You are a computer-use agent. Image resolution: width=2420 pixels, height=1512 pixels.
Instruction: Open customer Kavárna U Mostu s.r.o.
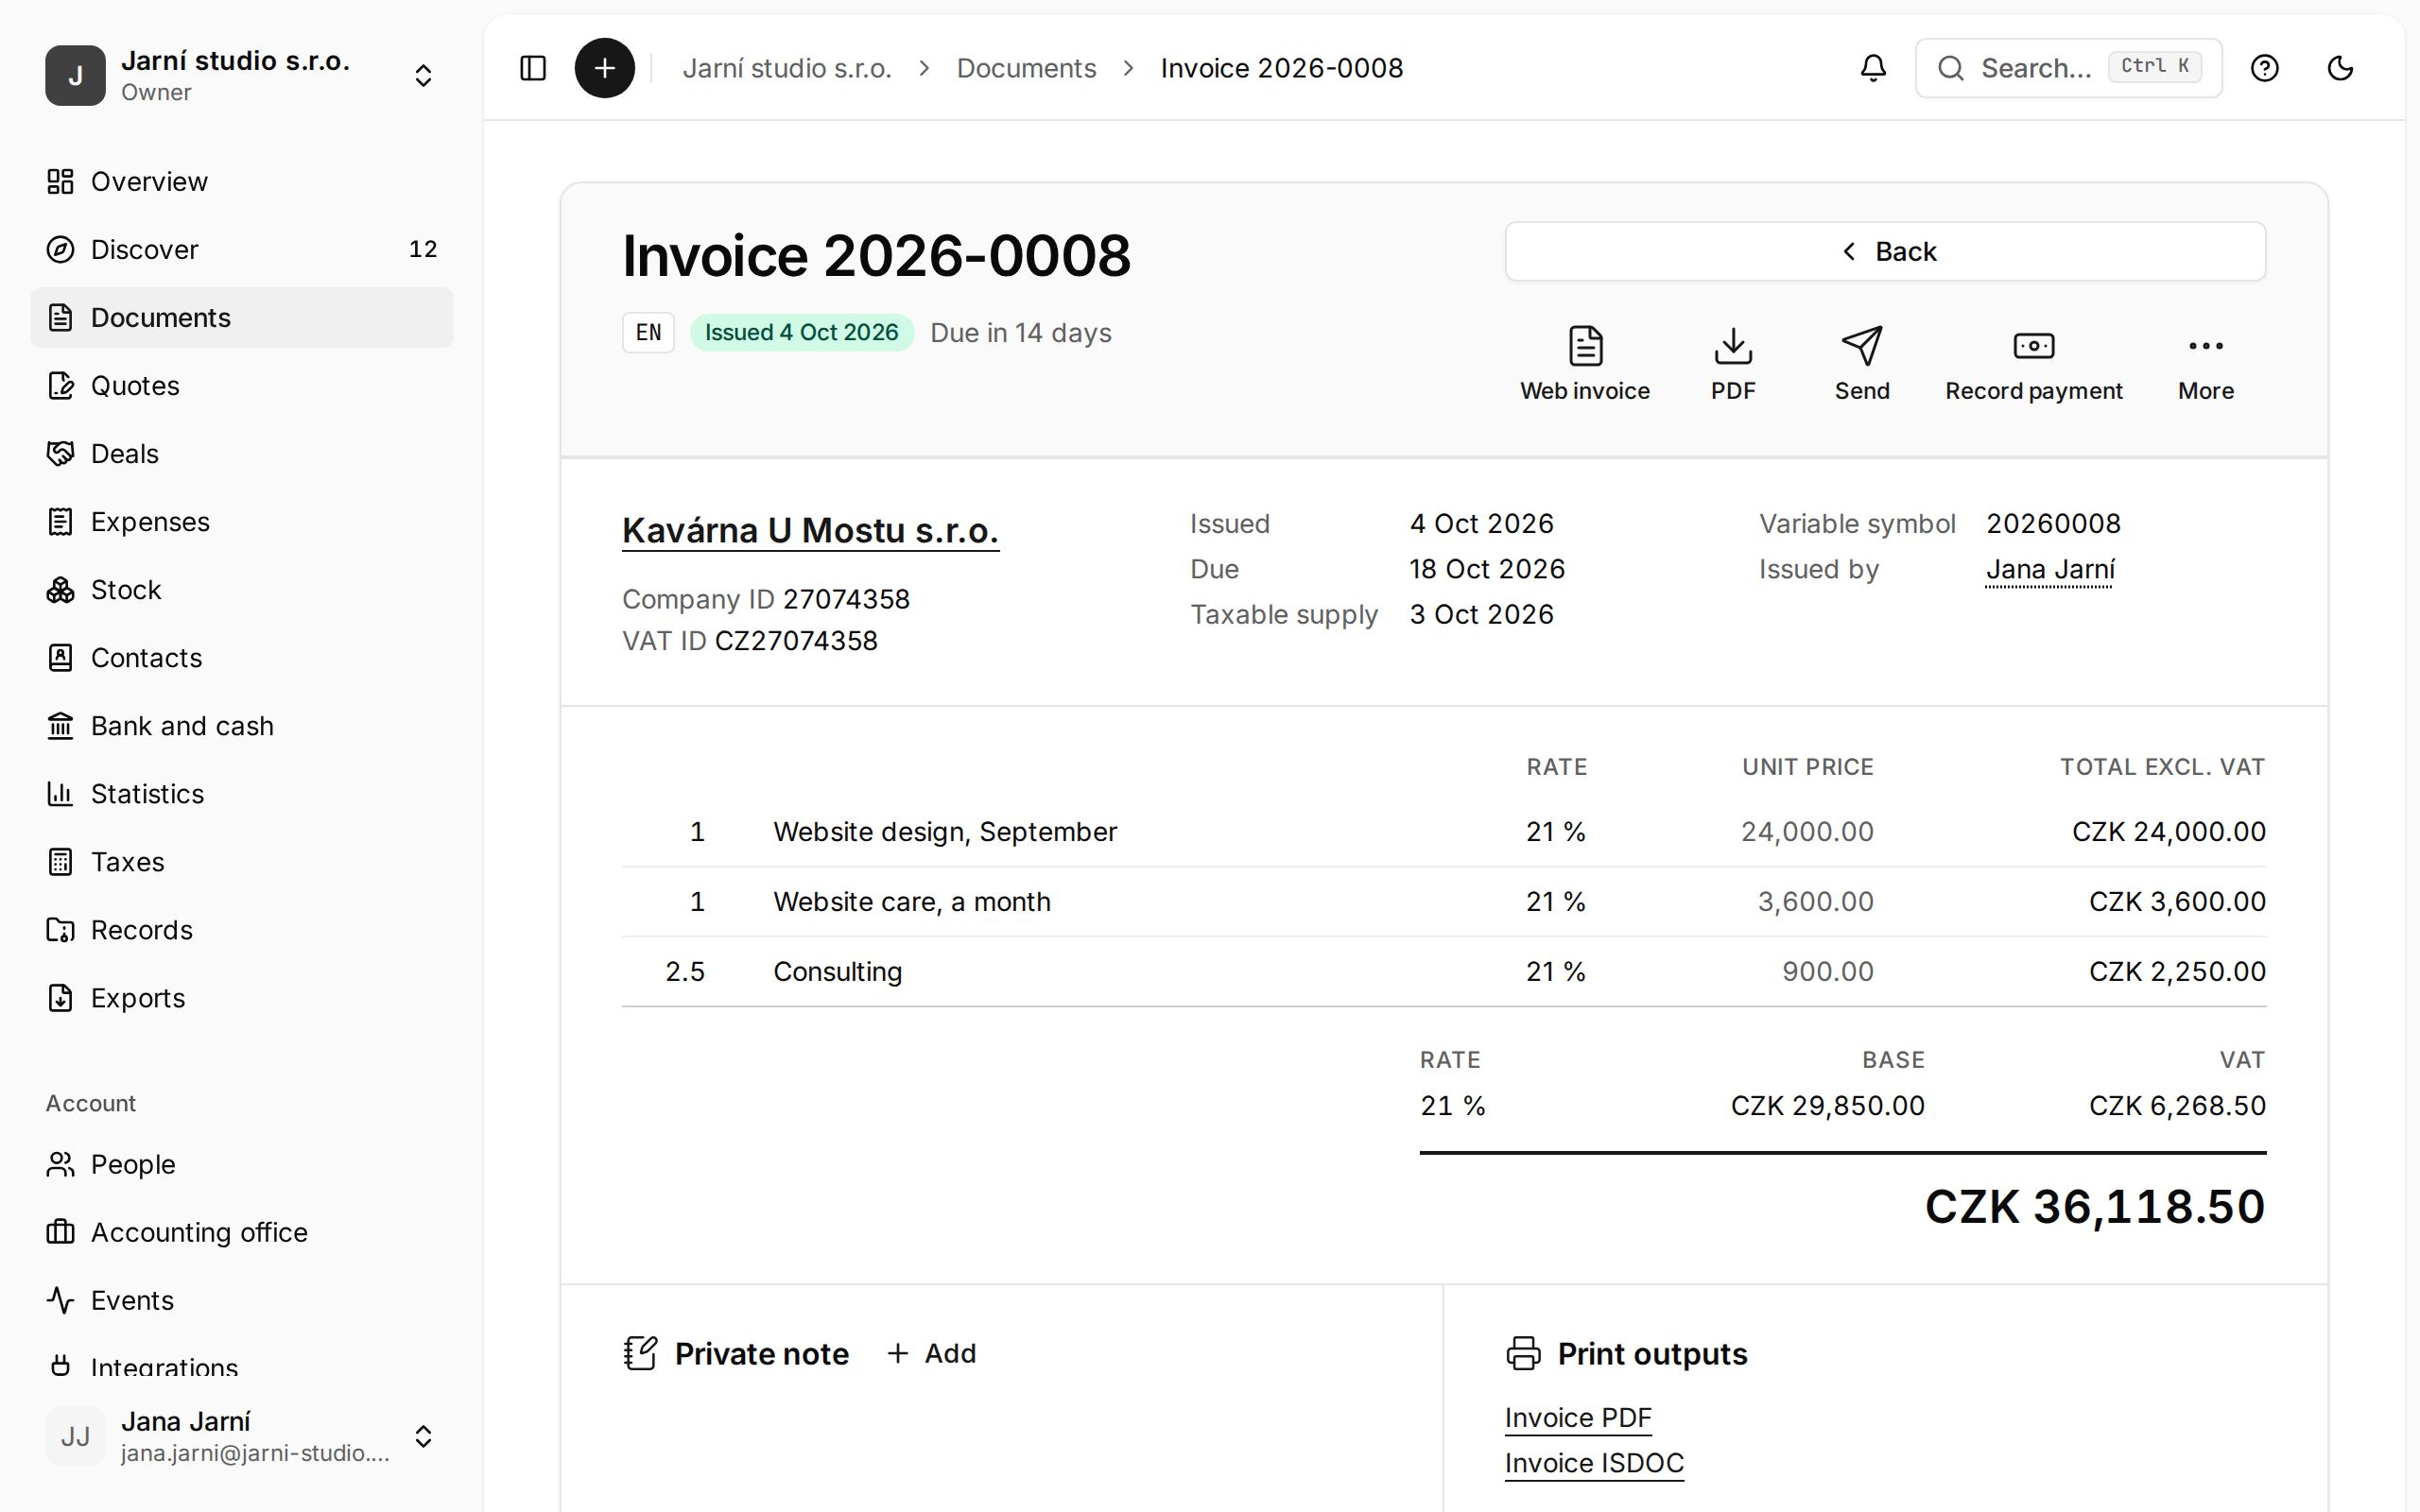click(x=810, y=530)
